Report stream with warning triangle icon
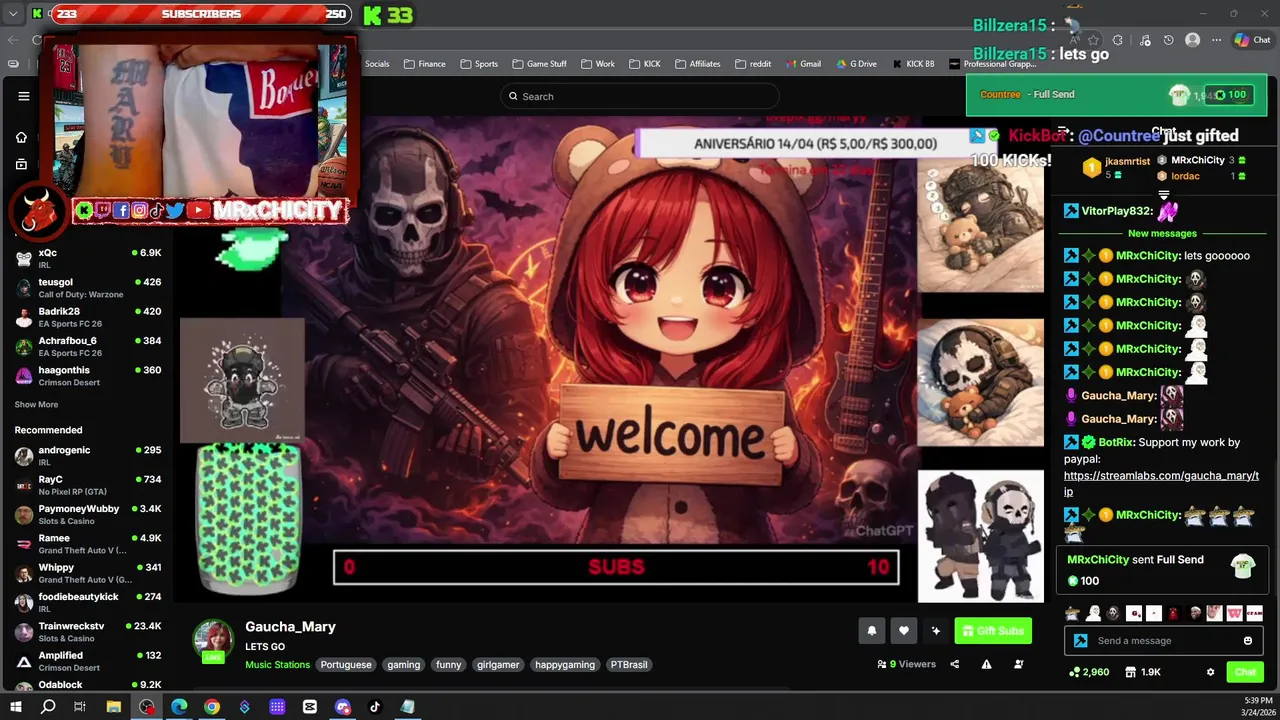The height and width of the screenshot is (720, 1280). 986,664
